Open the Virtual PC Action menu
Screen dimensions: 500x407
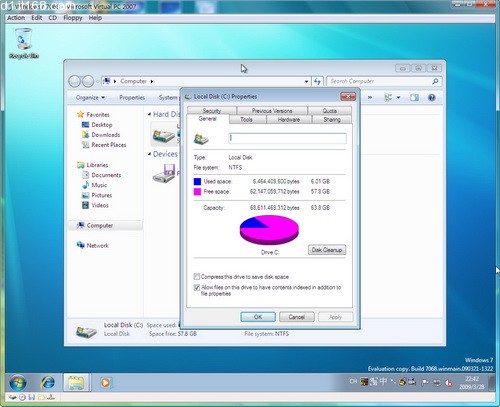click(16, 18)
